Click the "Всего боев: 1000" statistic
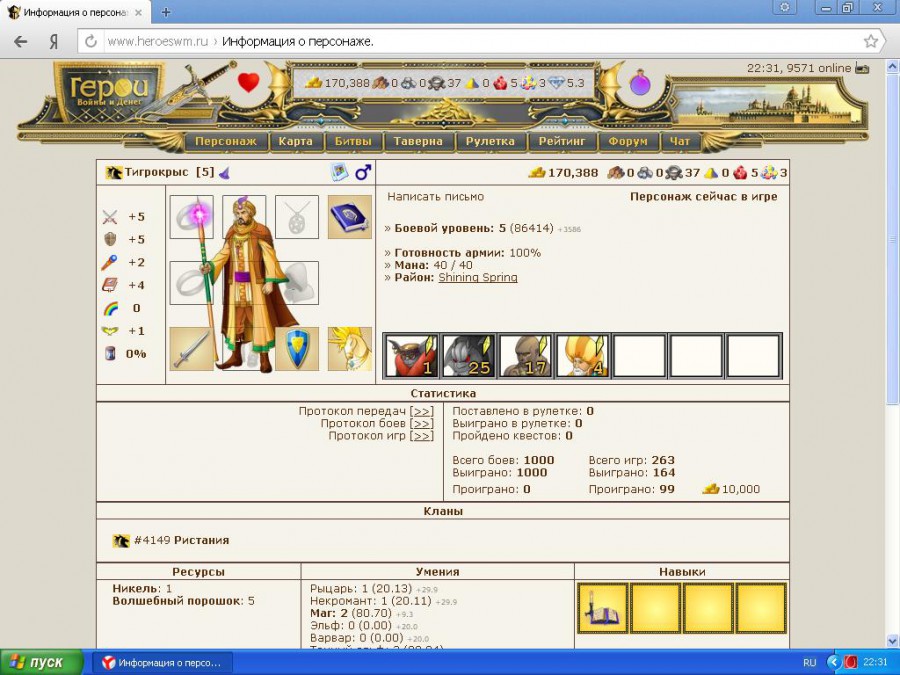The height and width of the screenshot is (675, 900). [503, 460]
